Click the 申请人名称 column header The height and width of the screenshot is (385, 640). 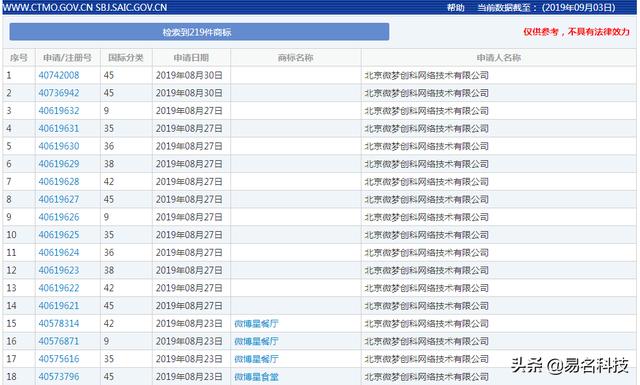pos(499,58)
